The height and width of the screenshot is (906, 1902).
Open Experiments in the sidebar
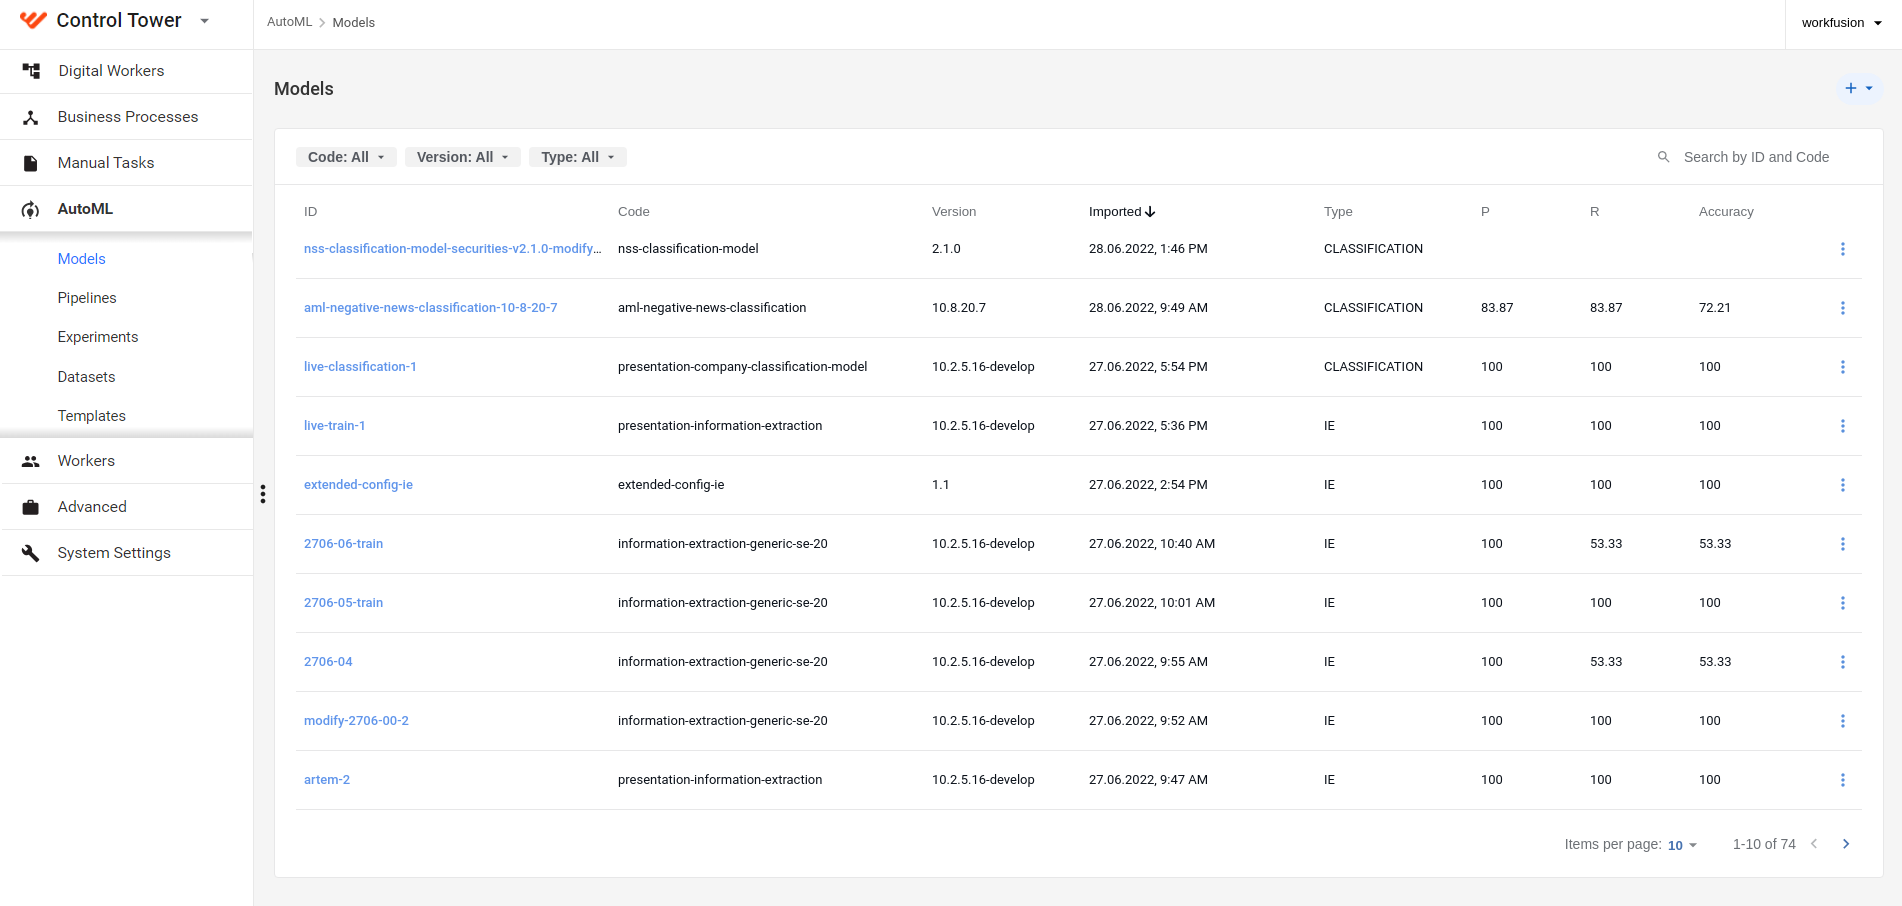(98, 337)
